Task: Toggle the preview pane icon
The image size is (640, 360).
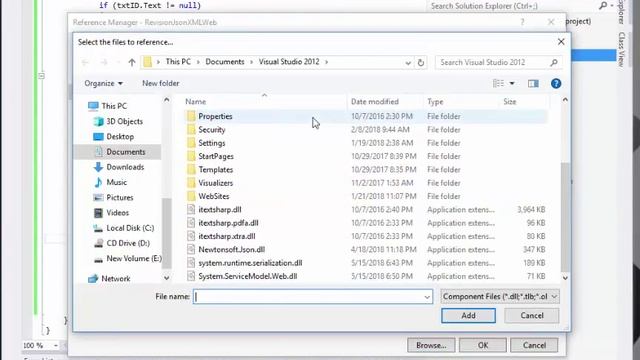Action: [533, 84]
